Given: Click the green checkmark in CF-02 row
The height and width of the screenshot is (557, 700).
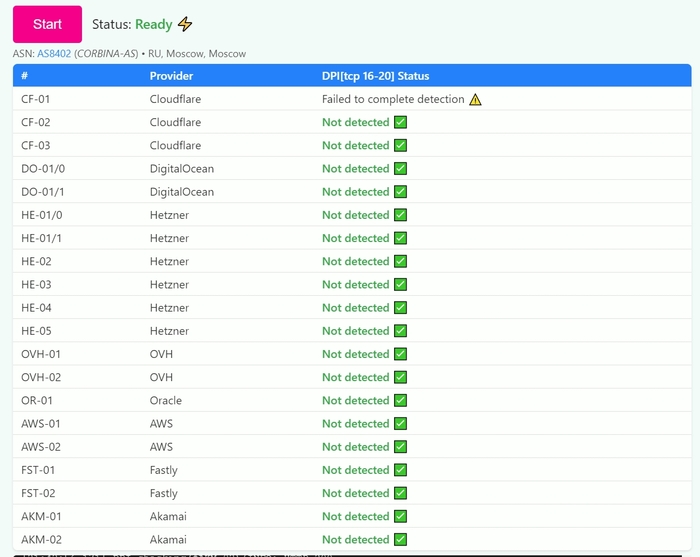Looking at the screenshot, I should point(400,123).
